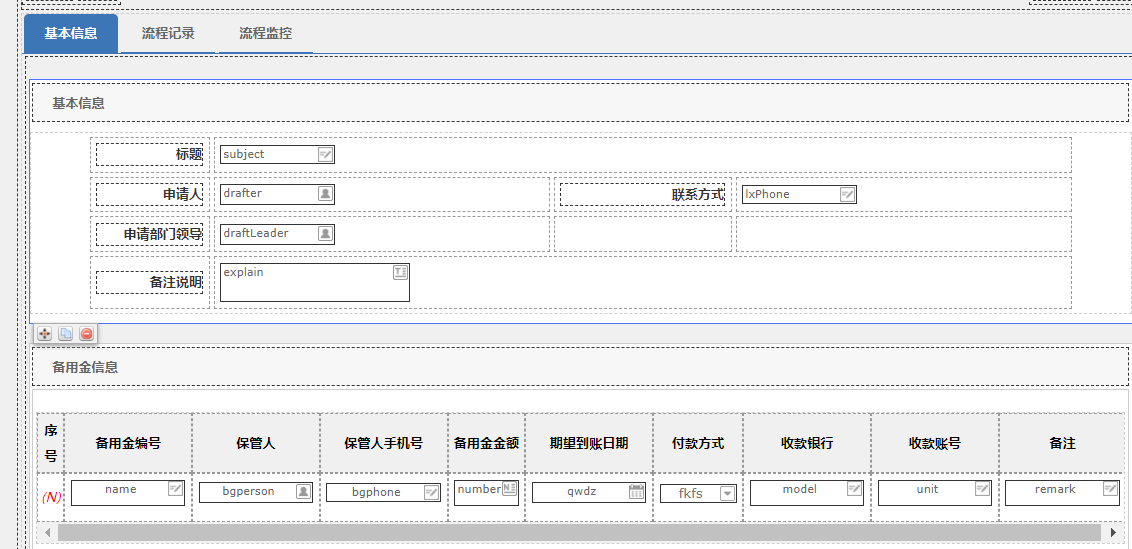Click the bgphone input field
The image size is (1132, 549).
click(x=383, y=492)
